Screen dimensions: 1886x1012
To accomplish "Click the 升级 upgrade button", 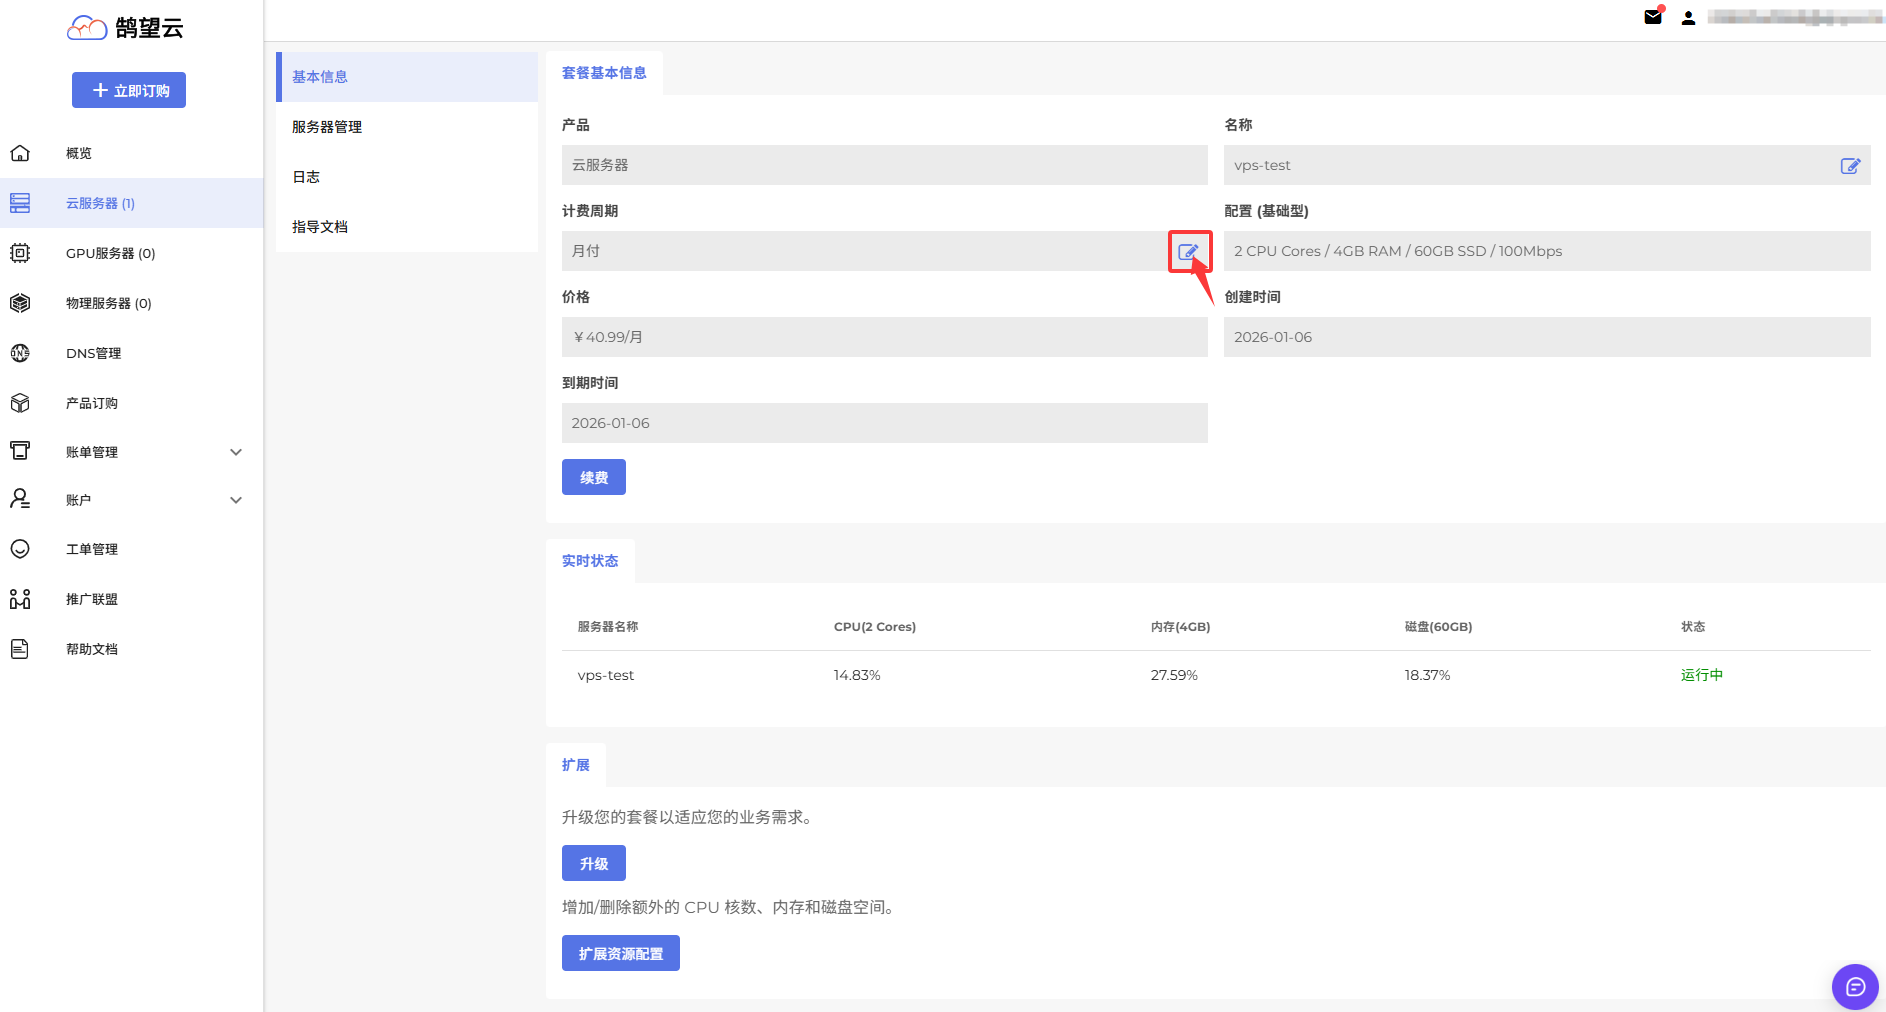I will (x=594, y=863).
